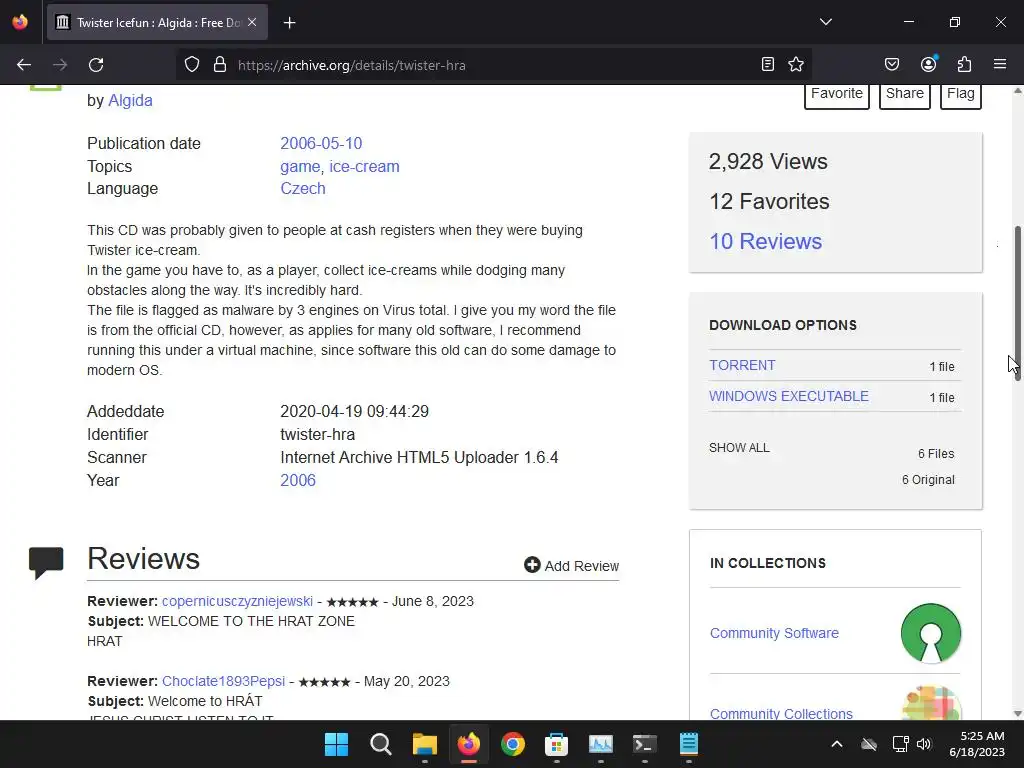
Task: Close the Twister Icefun tab
Action: coord(252,22)
